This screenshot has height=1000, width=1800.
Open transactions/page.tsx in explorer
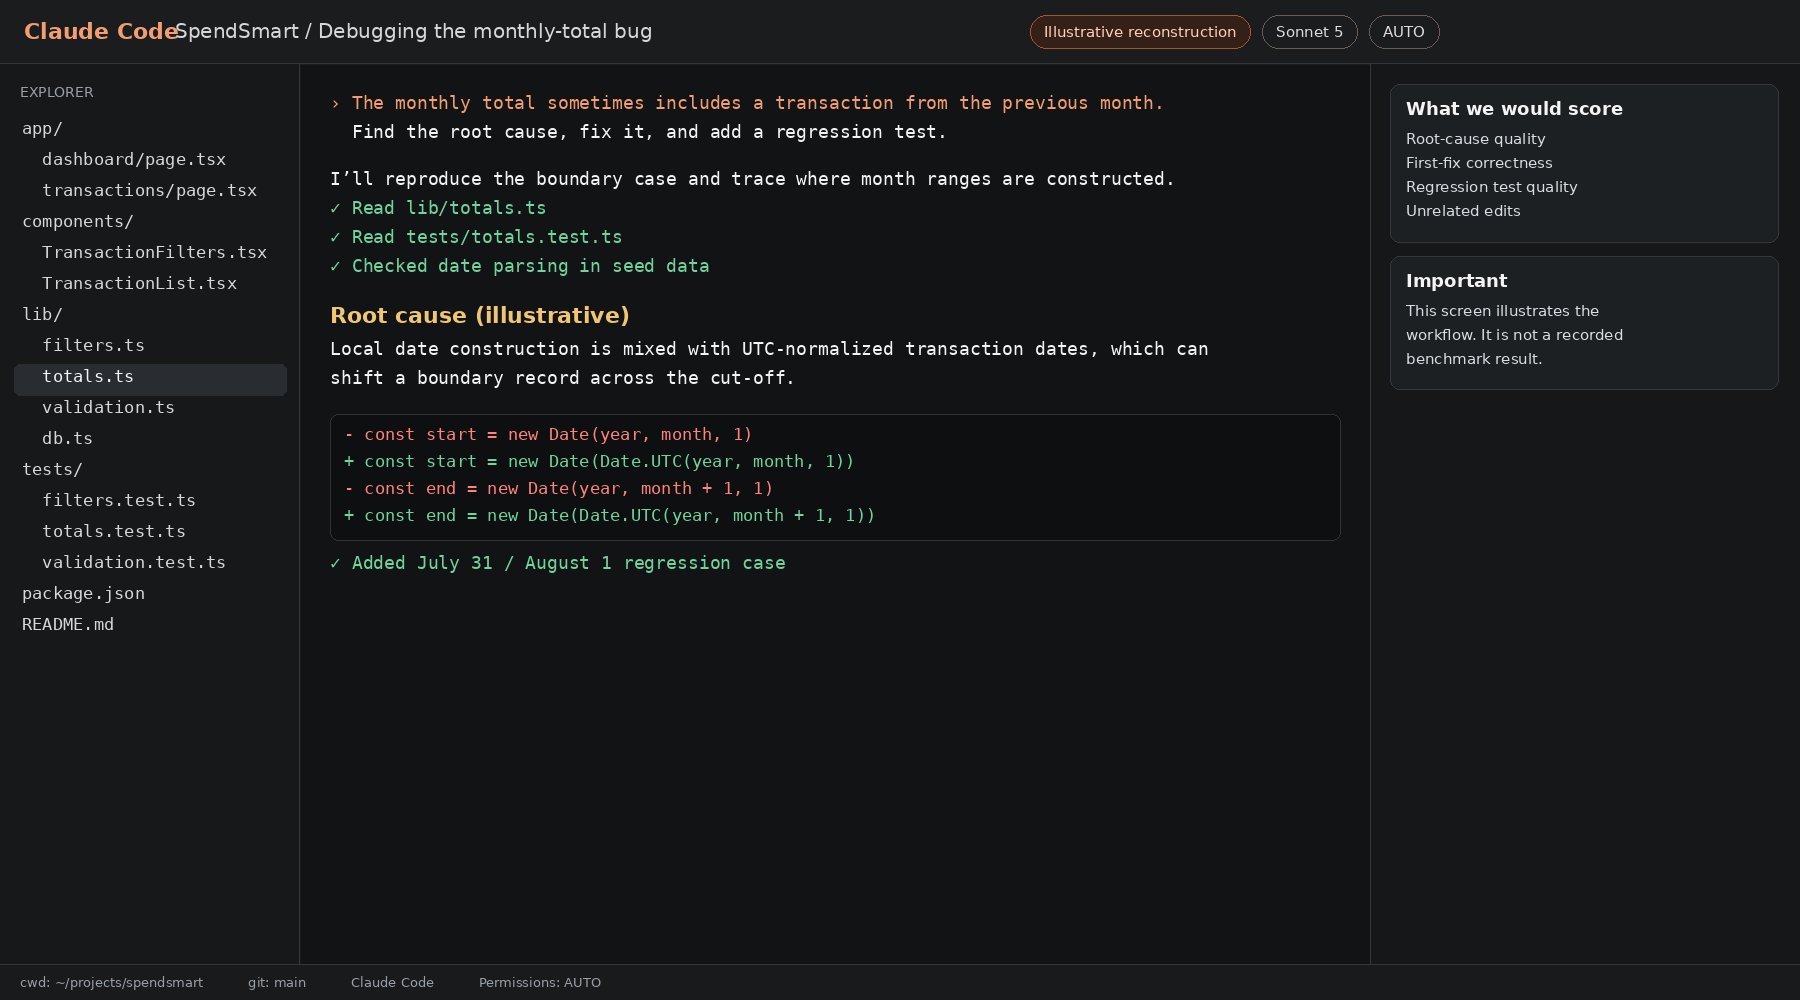click(149, 191)
